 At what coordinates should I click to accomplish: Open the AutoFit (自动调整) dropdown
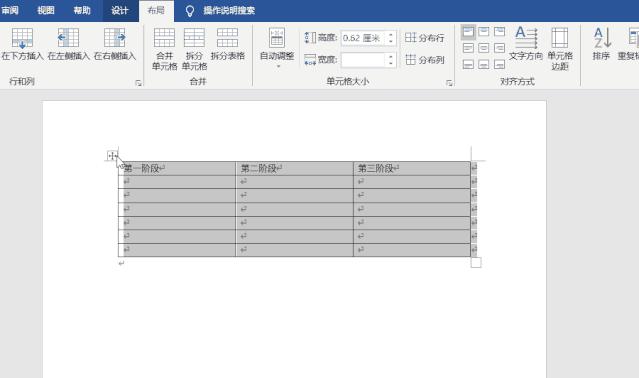(x=277, y=48)
